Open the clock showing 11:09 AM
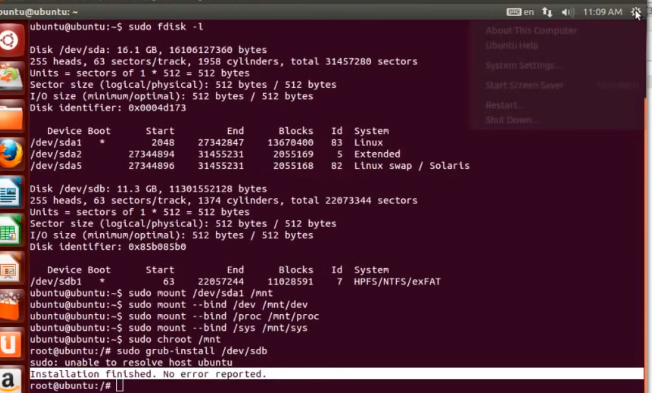This screenshot has width=652, height=393. click(x=603, y=12)
